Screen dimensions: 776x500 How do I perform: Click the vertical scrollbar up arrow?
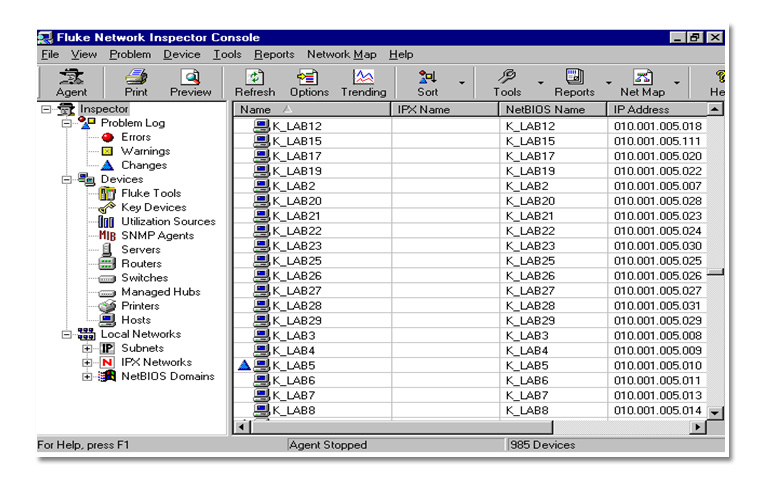coord(715,109)
